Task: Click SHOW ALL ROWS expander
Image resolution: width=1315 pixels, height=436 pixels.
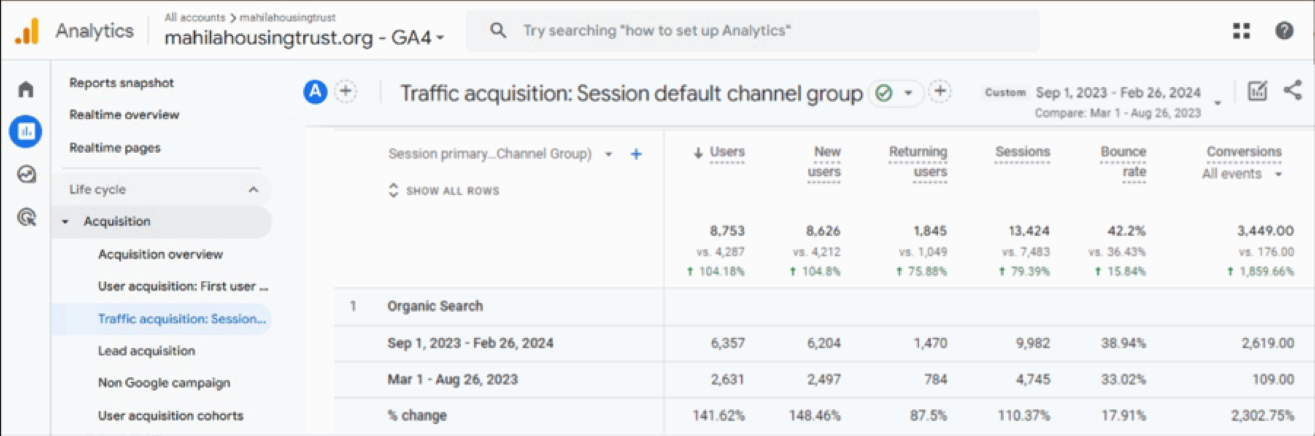Action: 443,190
